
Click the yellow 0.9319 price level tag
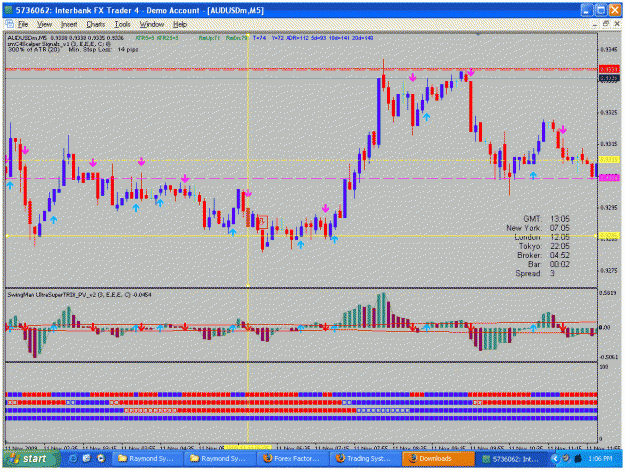(x=609, y=159)
